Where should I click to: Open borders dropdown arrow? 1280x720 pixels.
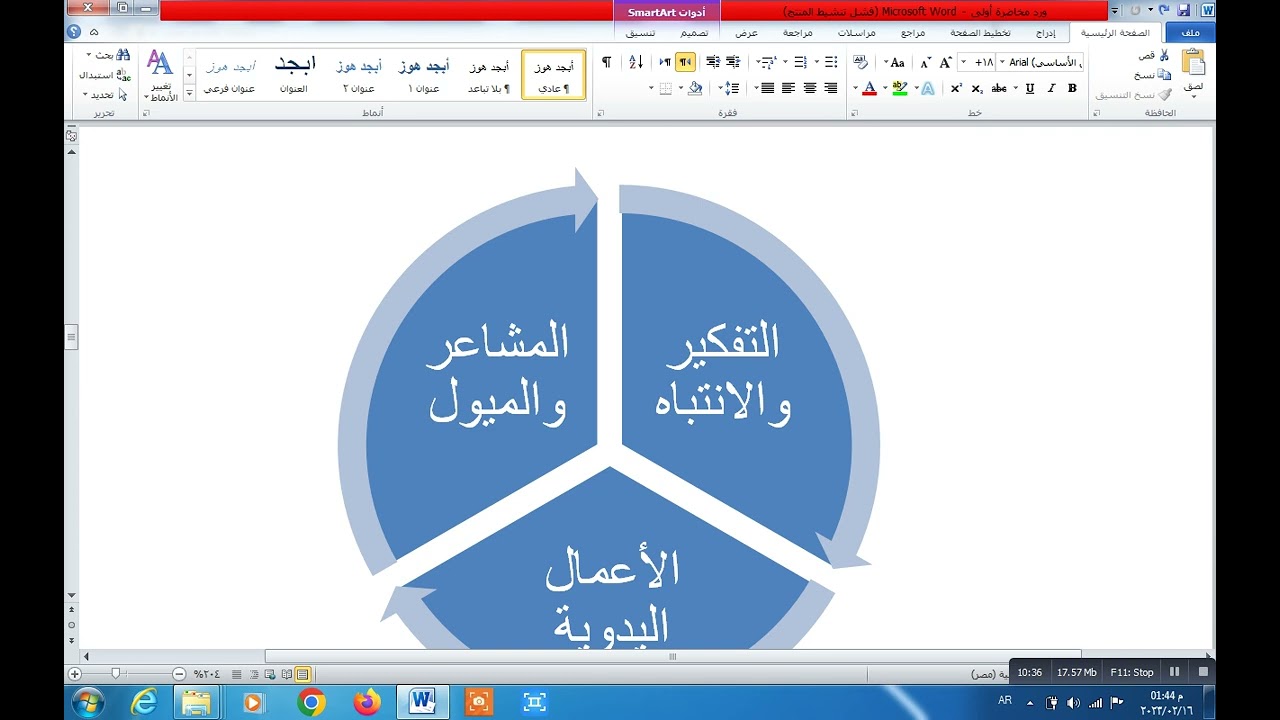point(651,88)
